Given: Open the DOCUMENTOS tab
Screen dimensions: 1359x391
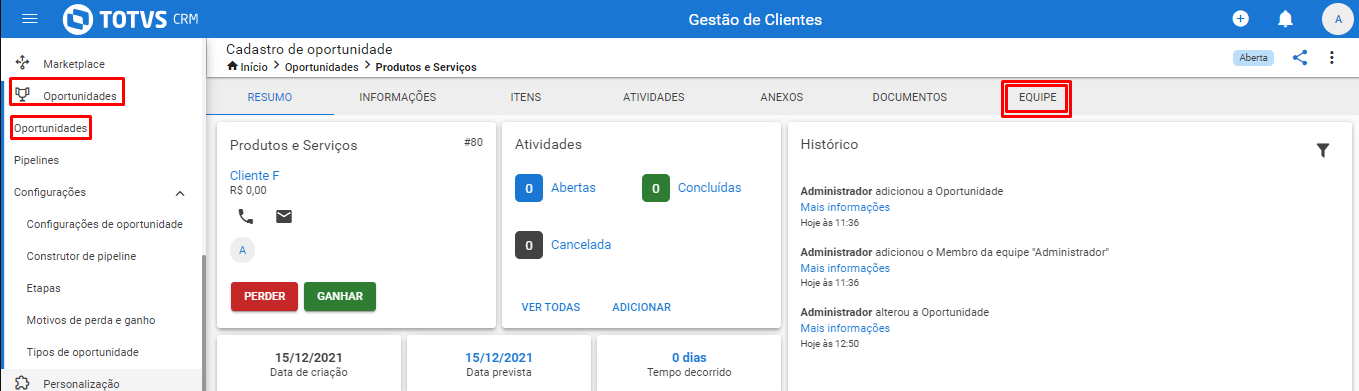Looking at the screenshot, I should (910, 97).
